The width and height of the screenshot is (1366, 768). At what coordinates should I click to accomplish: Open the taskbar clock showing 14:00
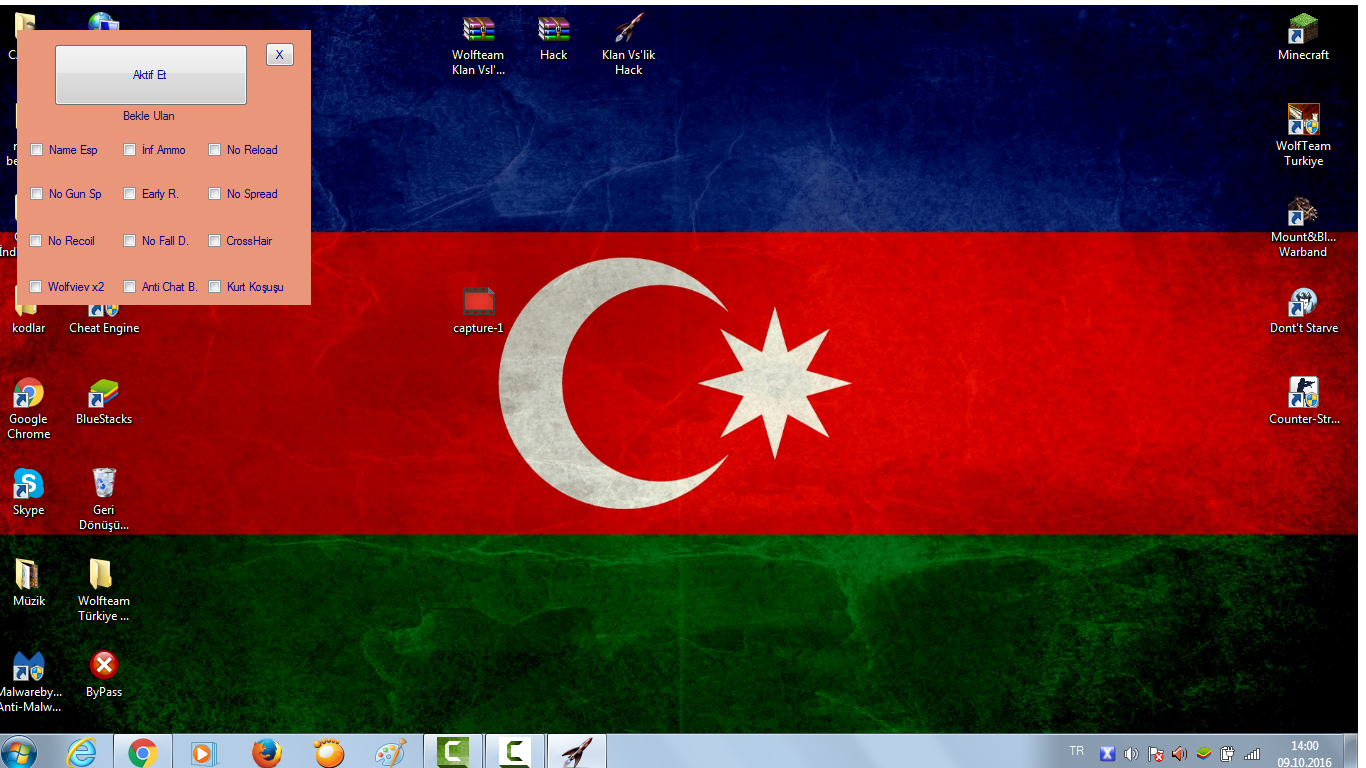pyautogui.click(x=1304, y=753)
